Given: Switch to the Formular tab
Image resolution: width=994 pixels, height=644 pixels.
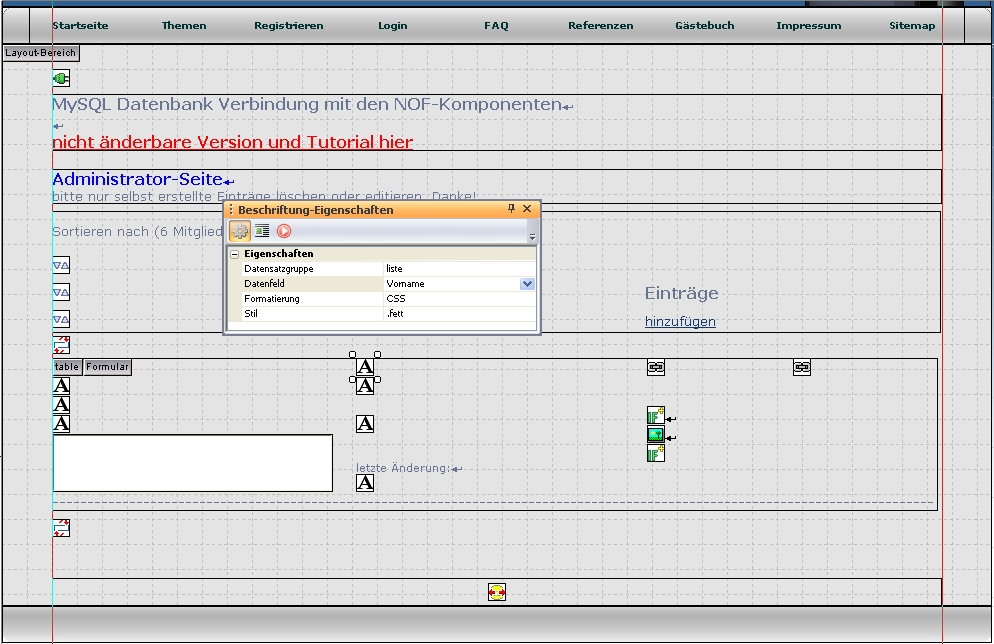Looking at the screenshot, I should (x=107, y=367).
